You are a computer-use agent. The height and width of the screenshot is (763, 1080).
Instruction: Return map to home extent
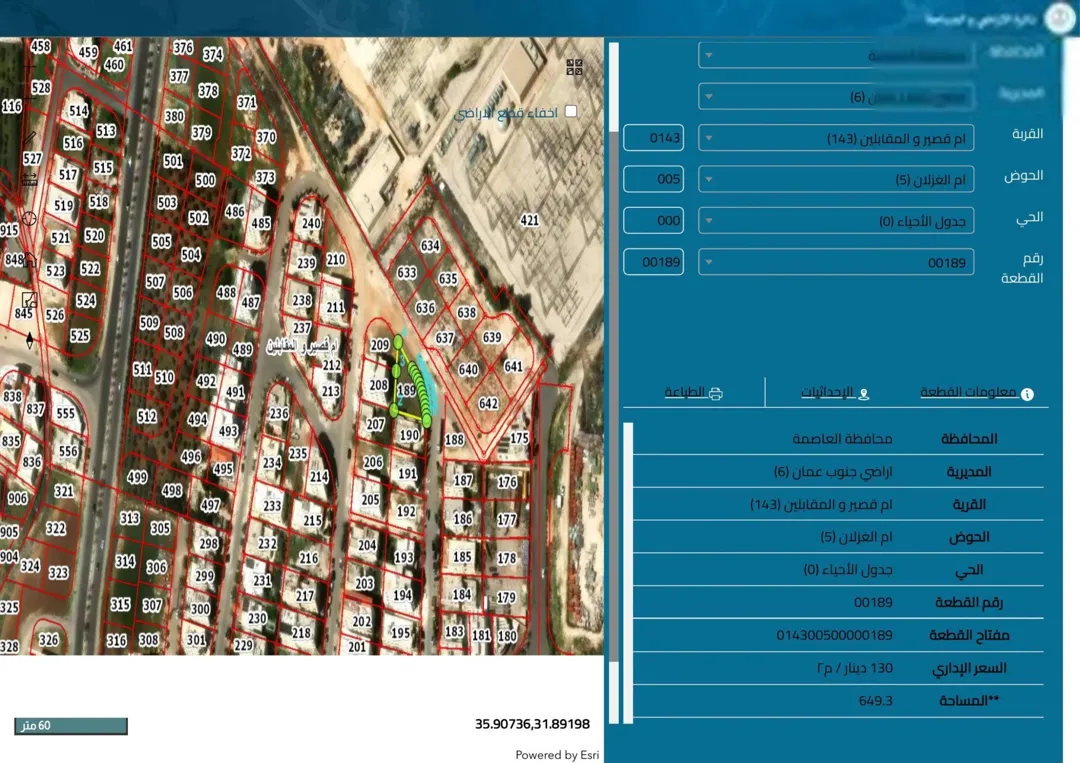29,260
